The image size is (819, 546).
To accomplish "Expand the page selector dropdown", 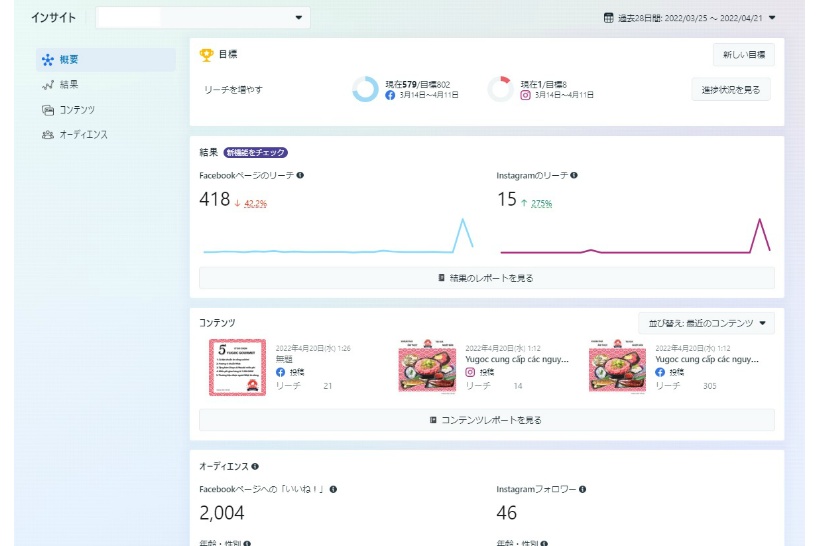I will (x=203, y=17).
